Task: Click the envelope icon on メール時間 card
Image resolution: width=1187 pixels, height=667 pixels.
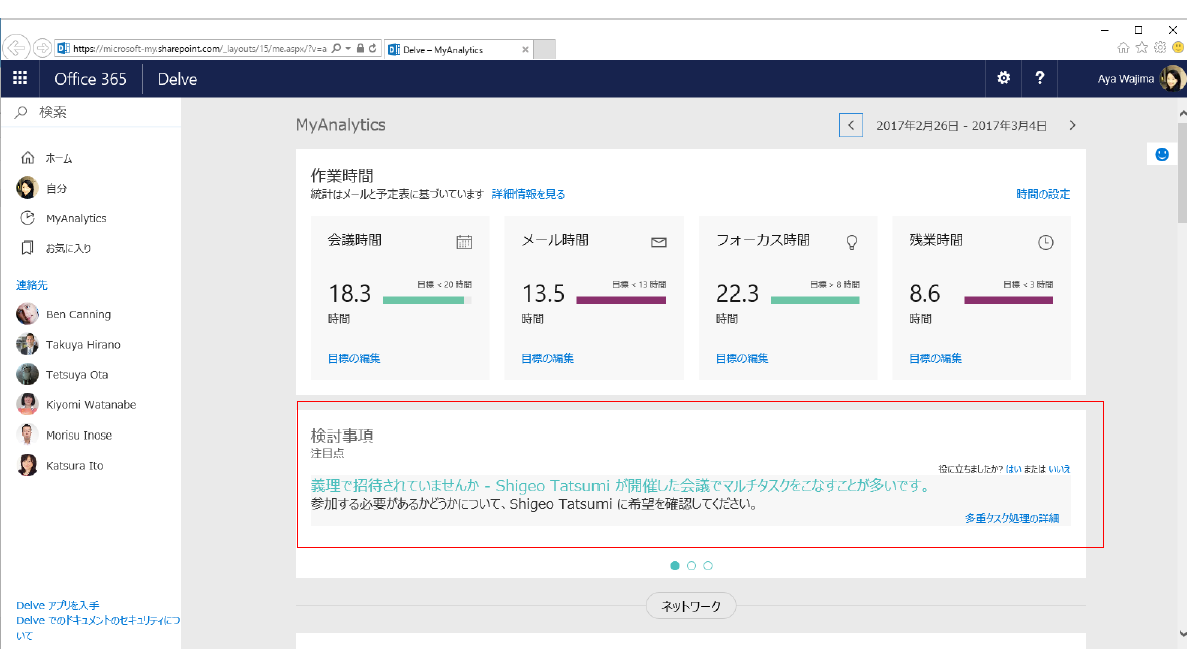Action: pos(659,242)
